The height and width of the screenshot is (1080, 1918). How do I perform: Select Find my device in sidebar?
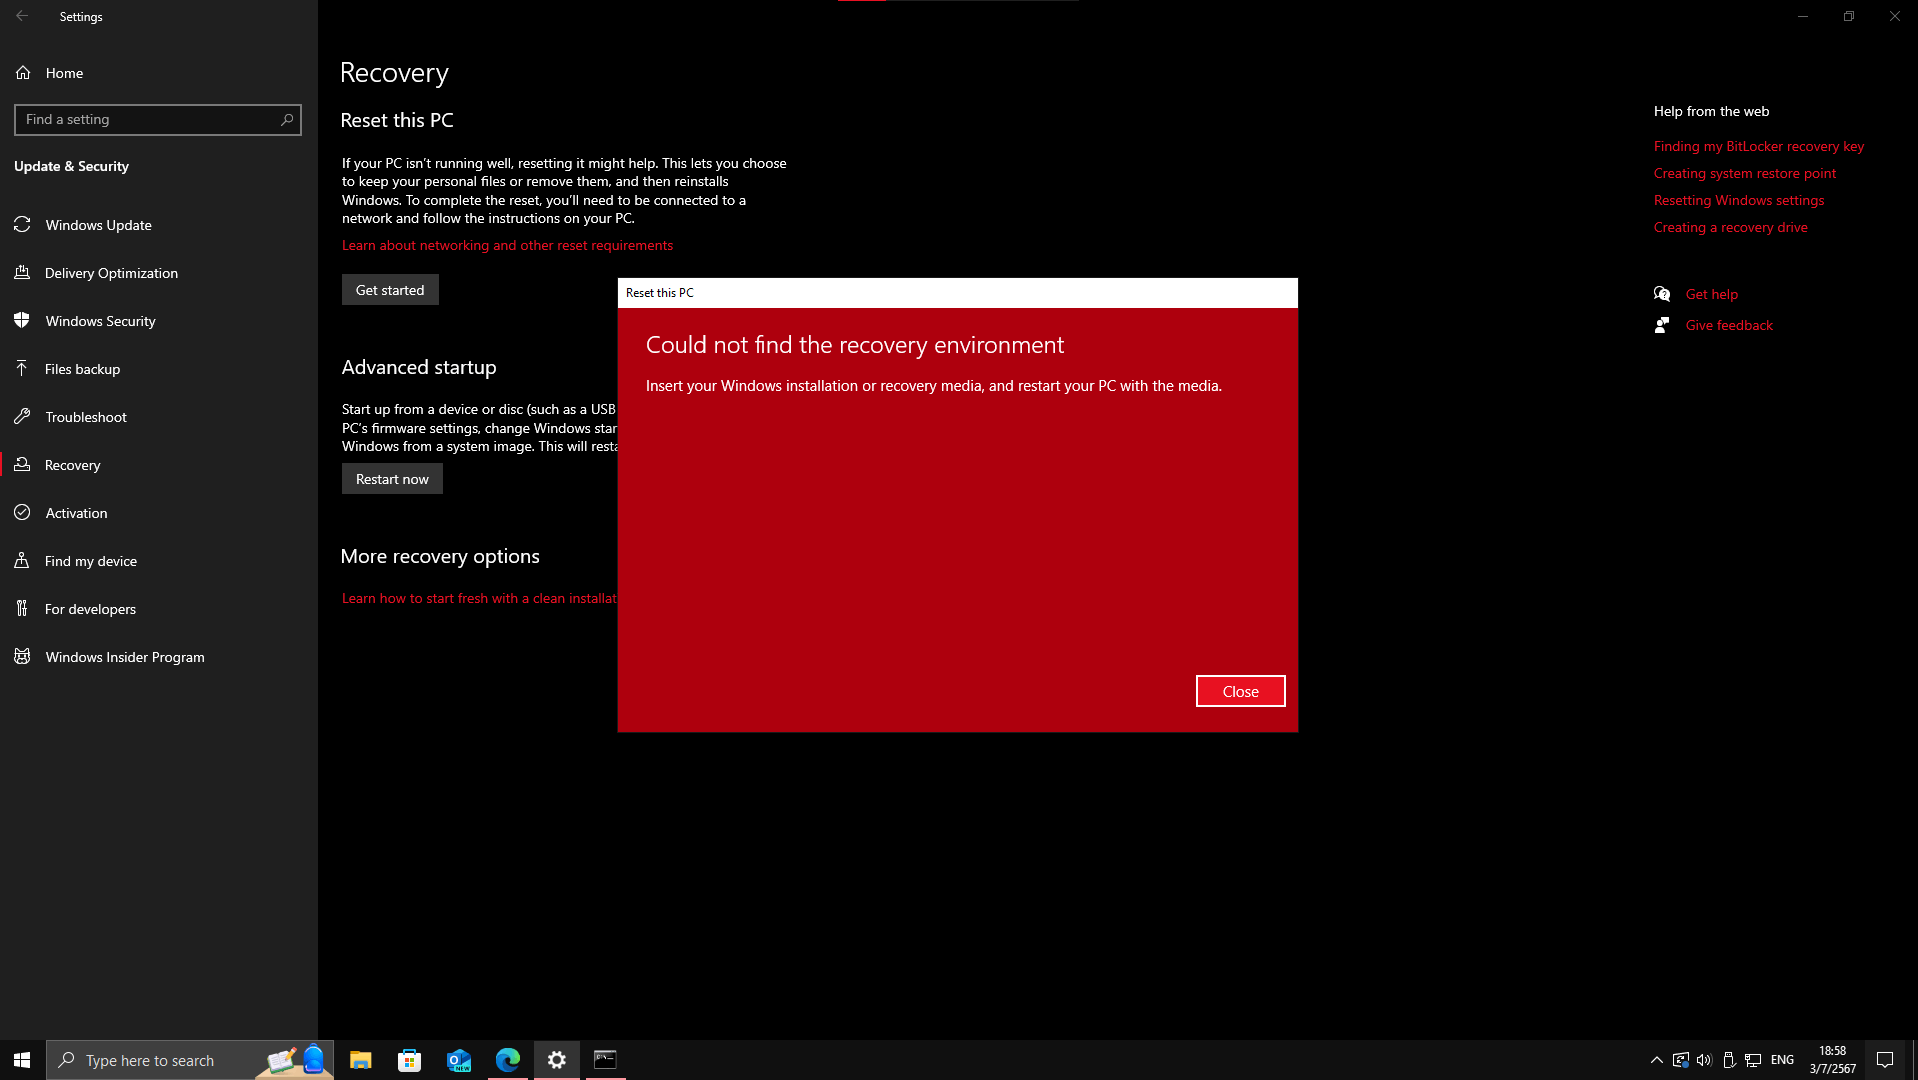pos(159,561)
